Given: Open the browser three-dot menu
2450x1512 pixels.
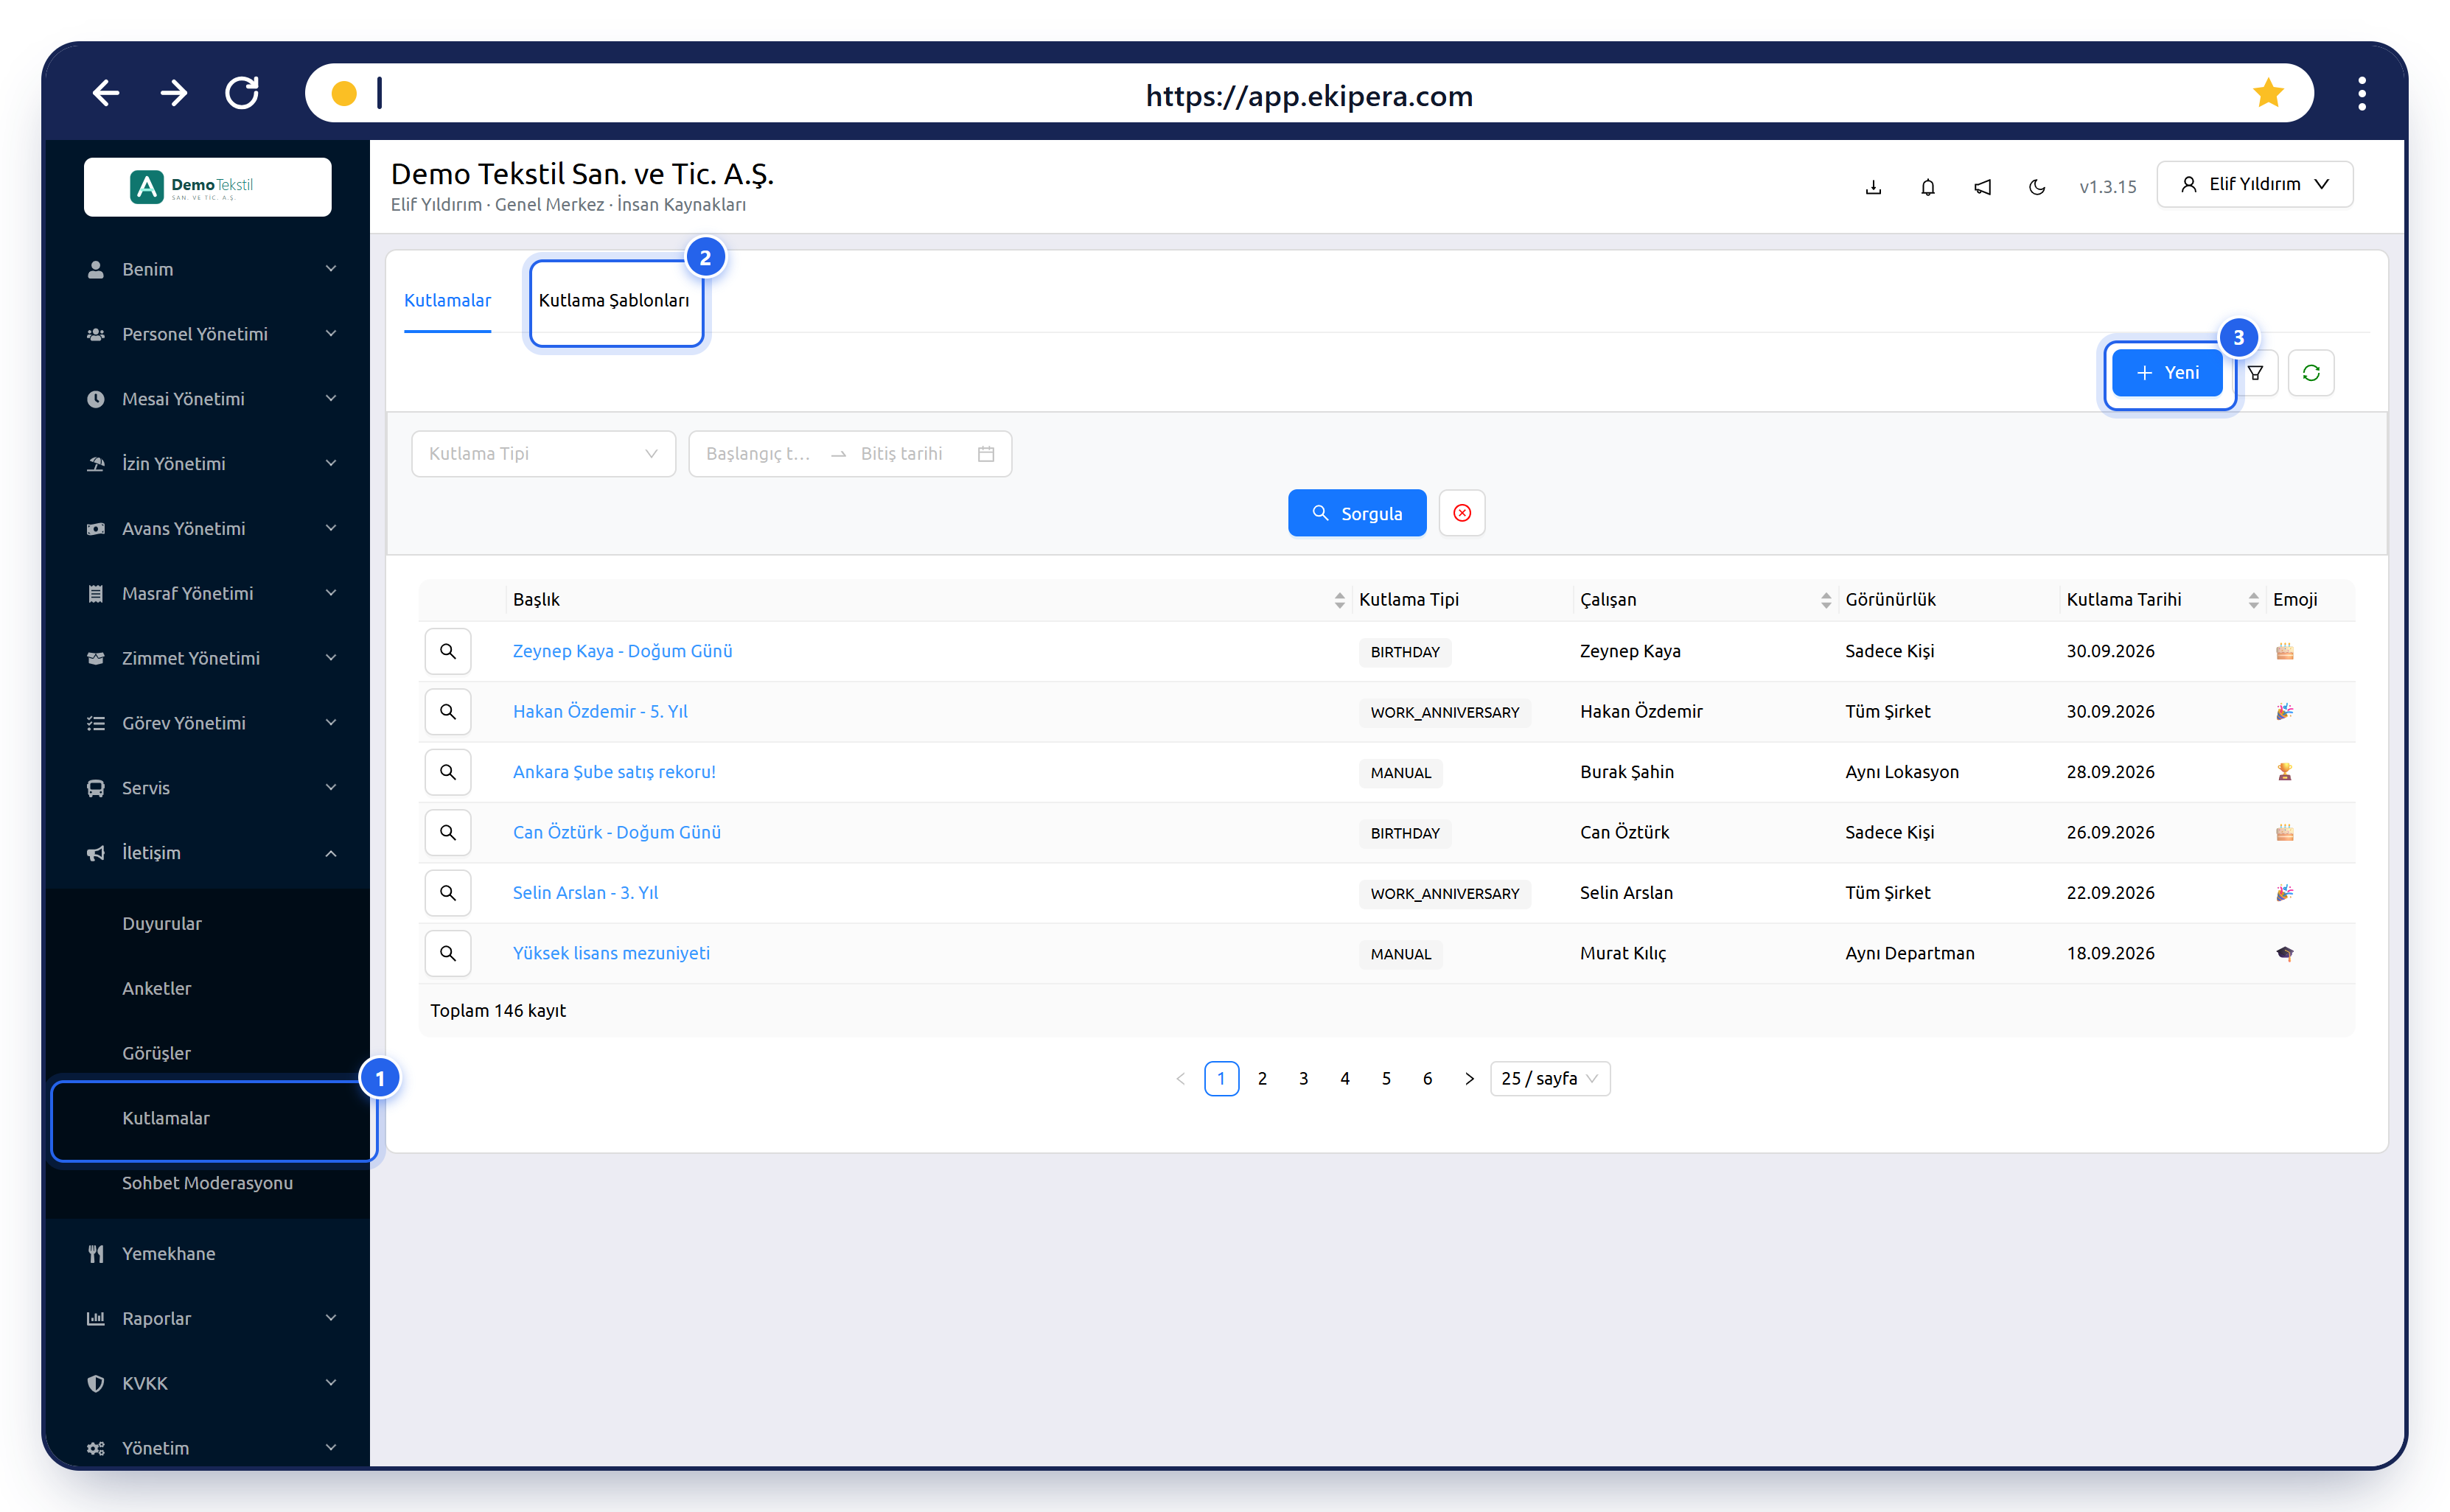Looking at the screenshot, I should click(x=2362, y=94).
